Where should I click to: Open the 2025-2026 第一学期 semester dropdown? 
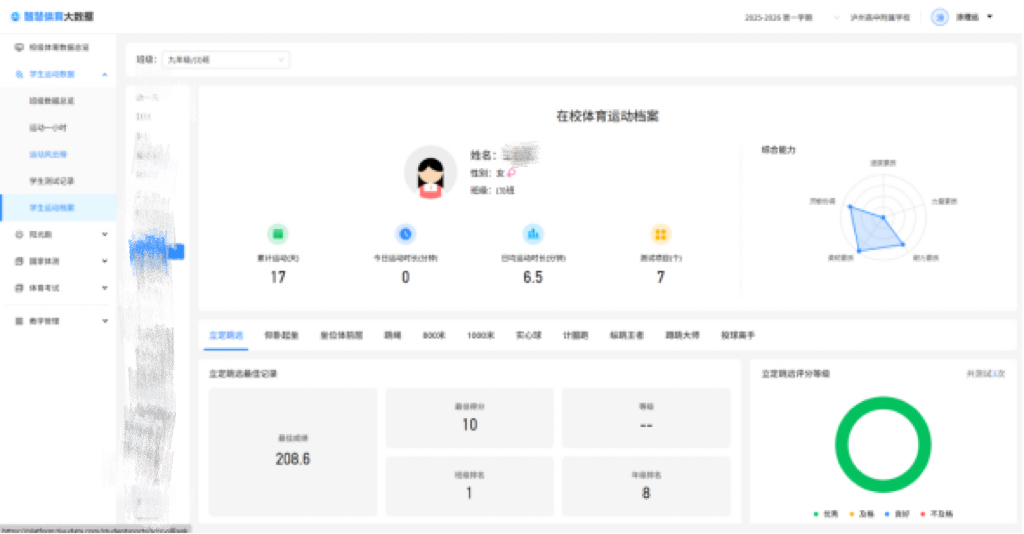click(x=790, y=17)
